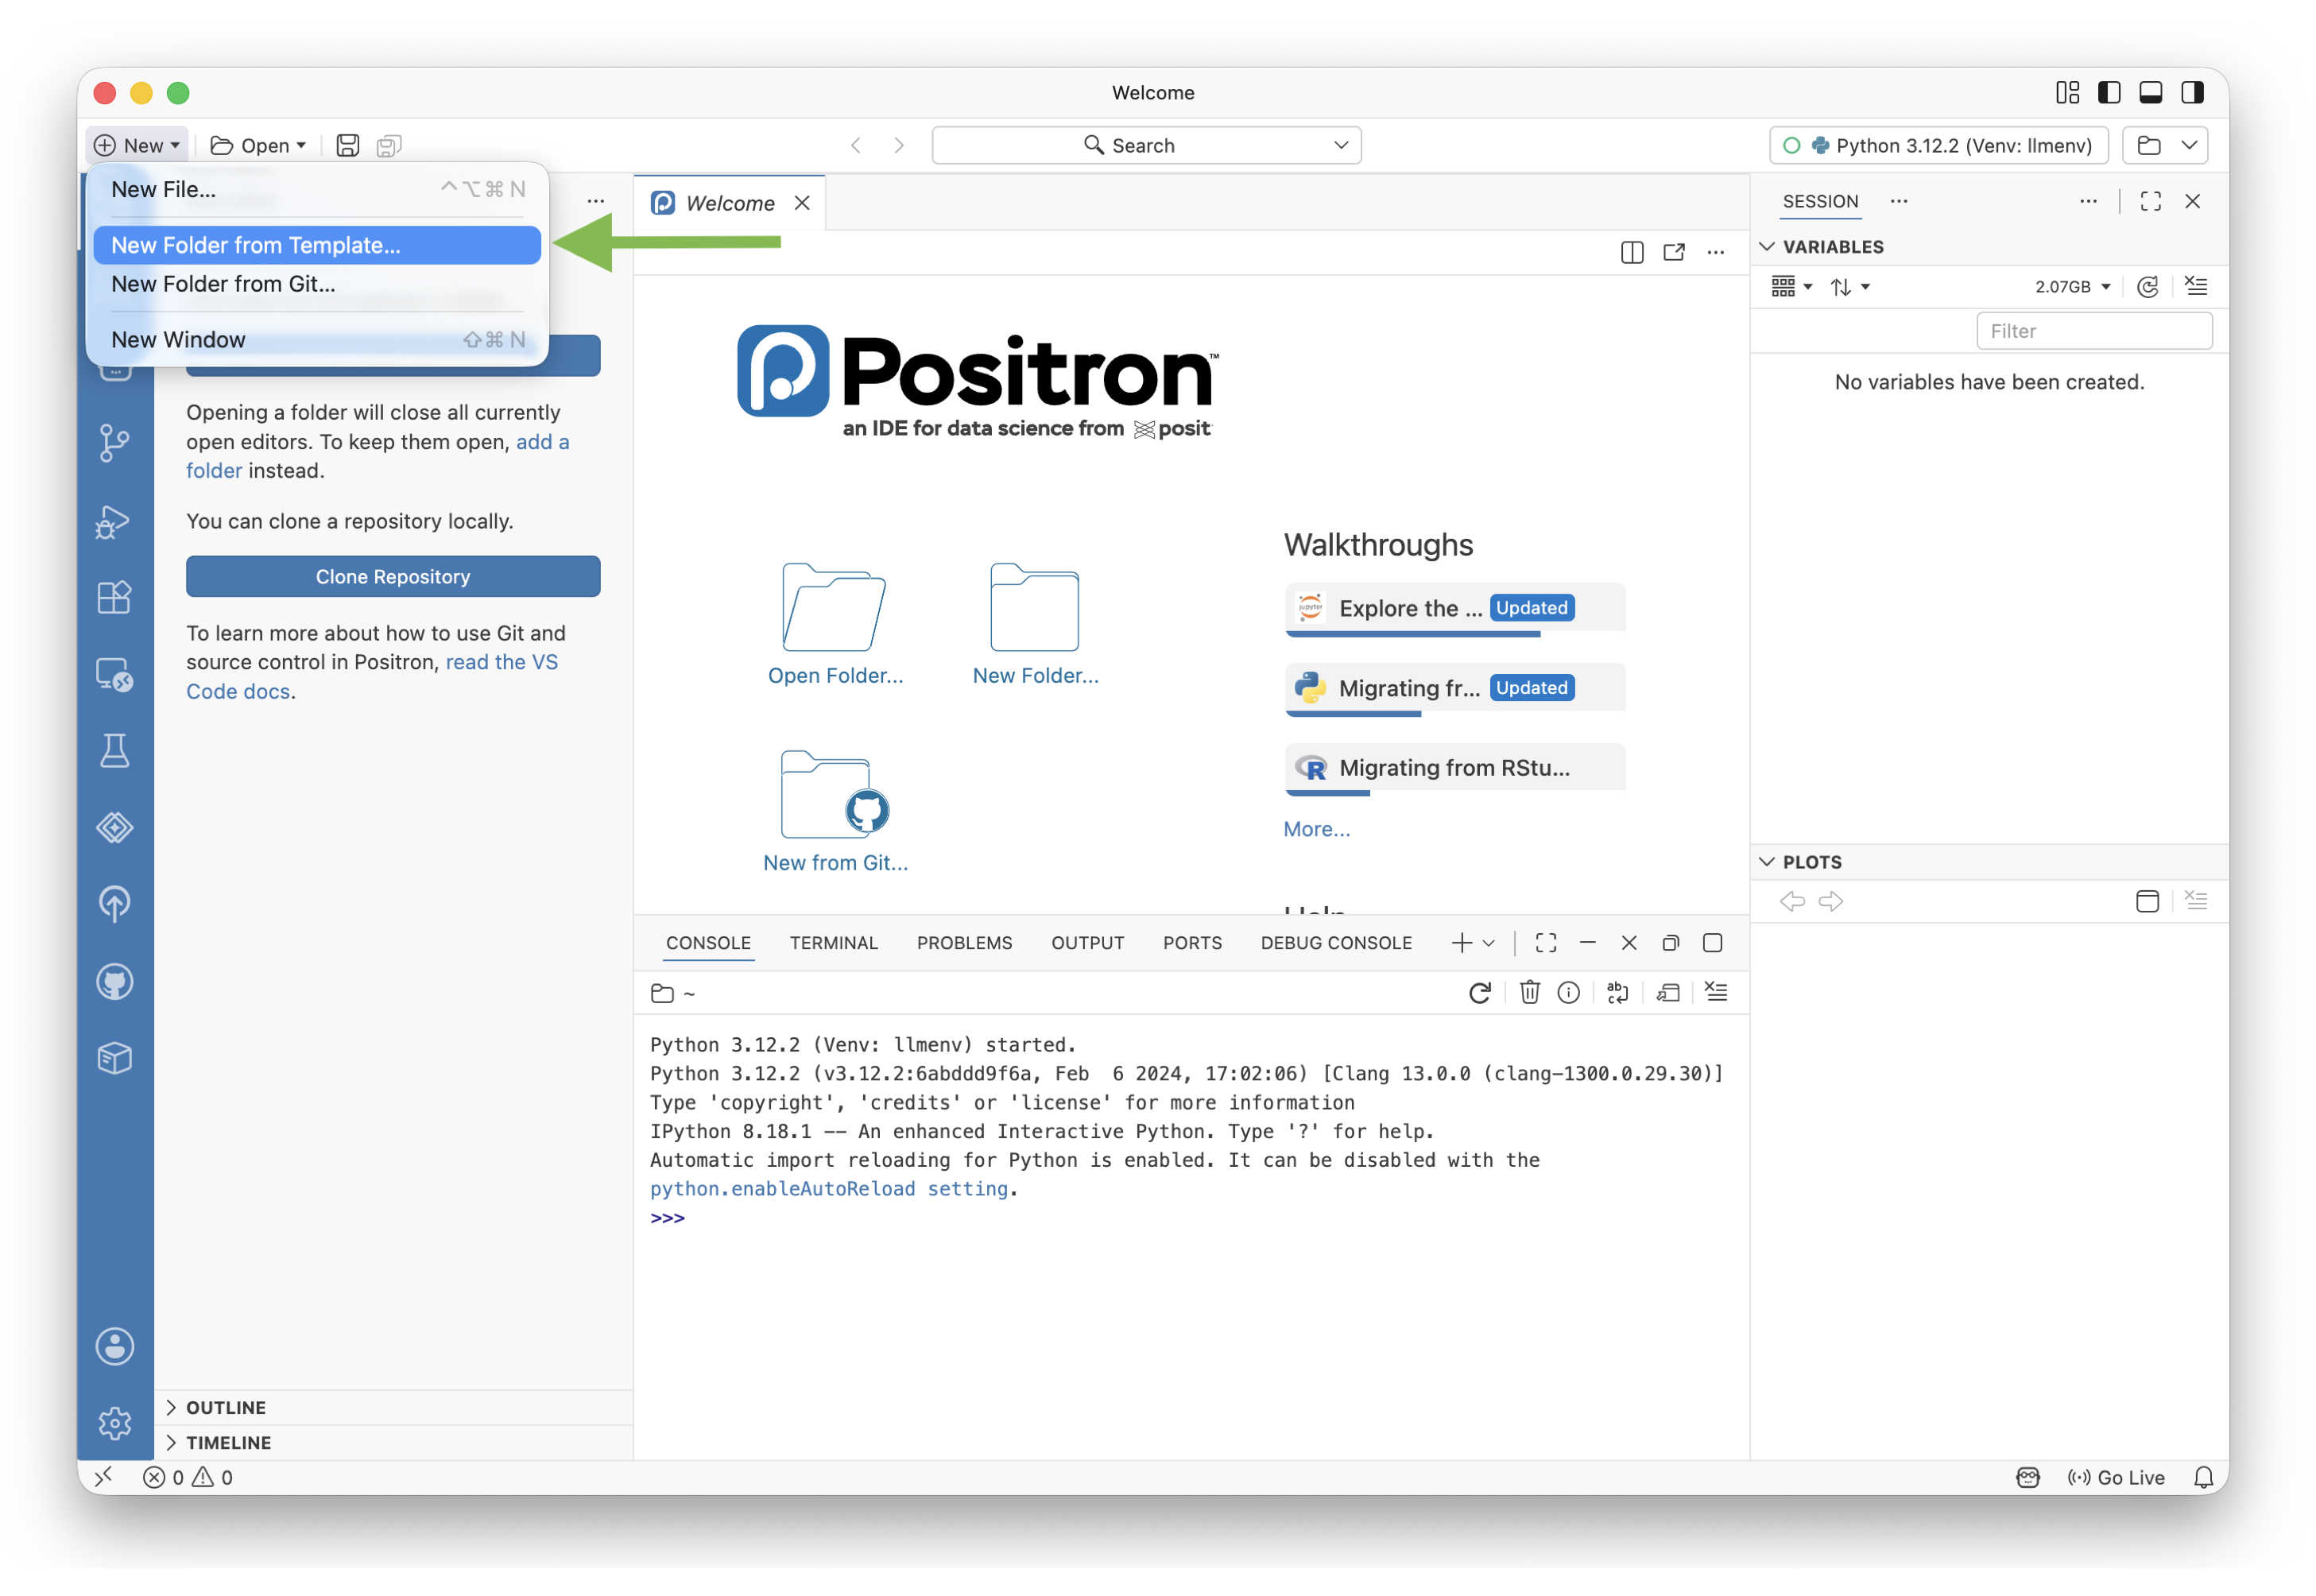The height and width of the screenshot is (1596, 2316).
Task: Open the GitHub activity bar icon
Action: (x=115, y=982)
